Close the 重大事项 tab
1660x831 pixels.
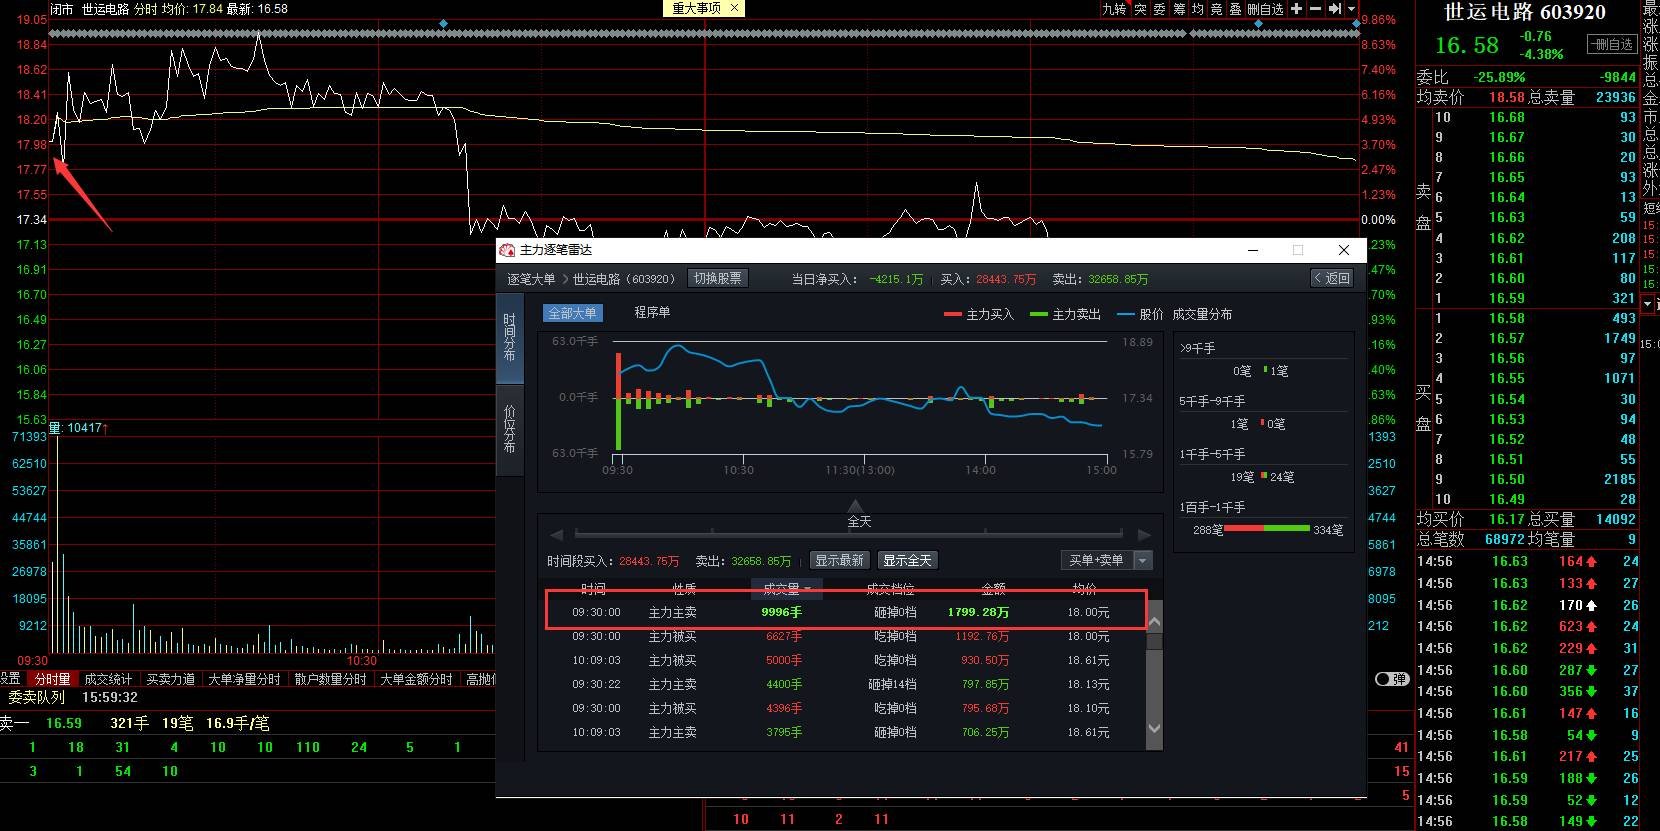click(x=734, y=8)
